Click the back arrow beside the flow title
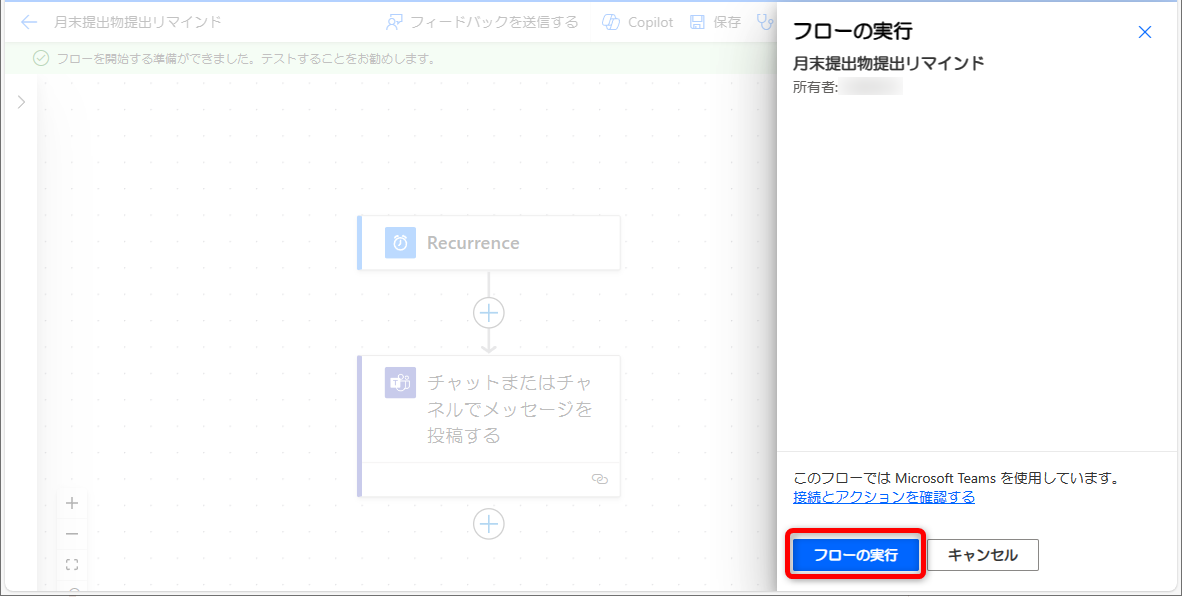The height and width of the screenshot is (597, 1183). (29, 22)
